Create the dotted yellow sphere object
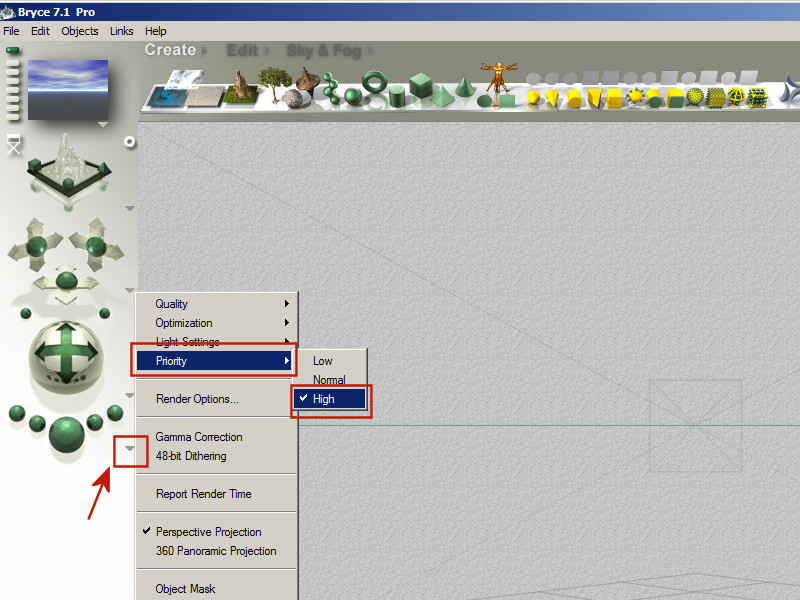Image resolution: width=800 pixels, height=600 pixels. pyautogui.click(x=695, y=96)
